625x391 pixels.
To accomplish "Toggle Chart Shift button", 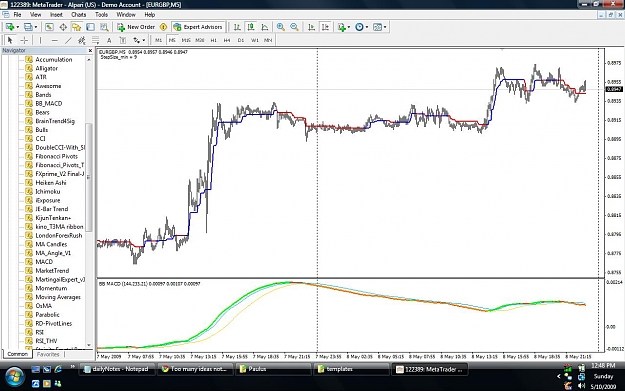I will tap(326, 27).
